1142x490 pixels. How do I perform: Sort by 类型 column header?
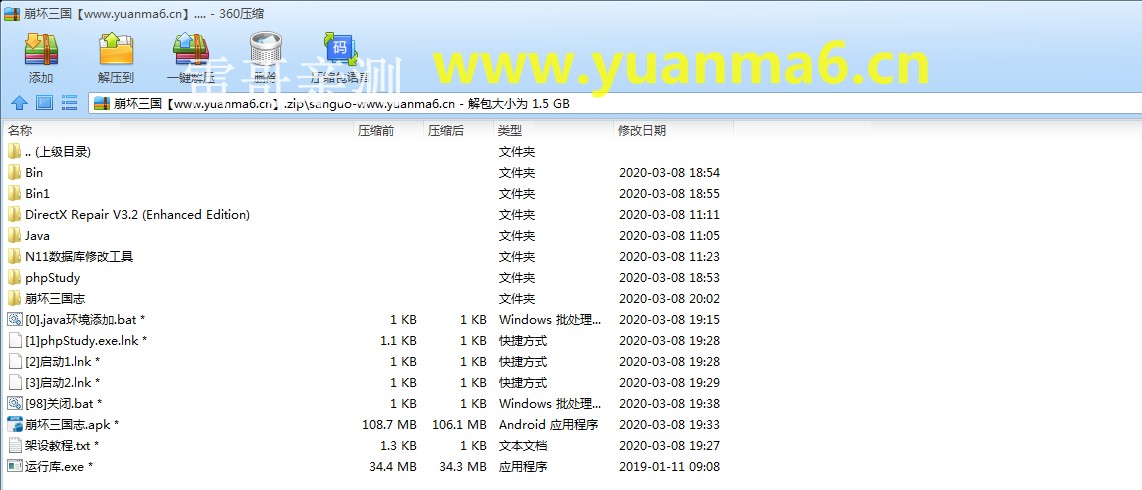point(510,131)
